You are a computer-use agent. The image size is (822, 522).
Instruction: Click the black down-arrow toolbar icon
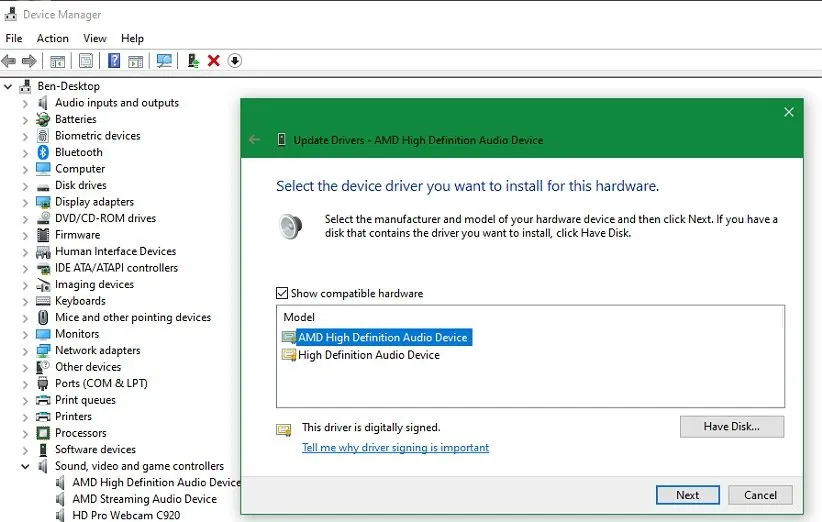[x=235, y=61]
